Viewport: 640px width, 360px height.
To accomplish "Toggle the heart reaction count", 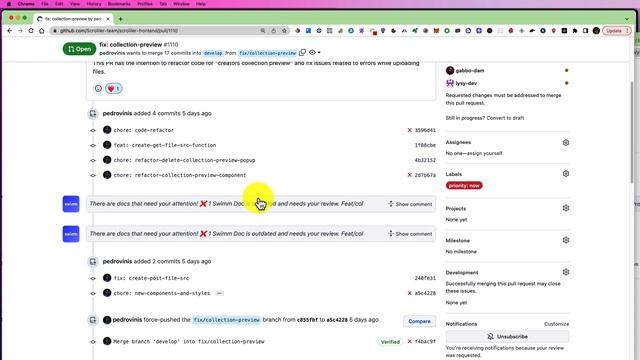I will [114, 88].
